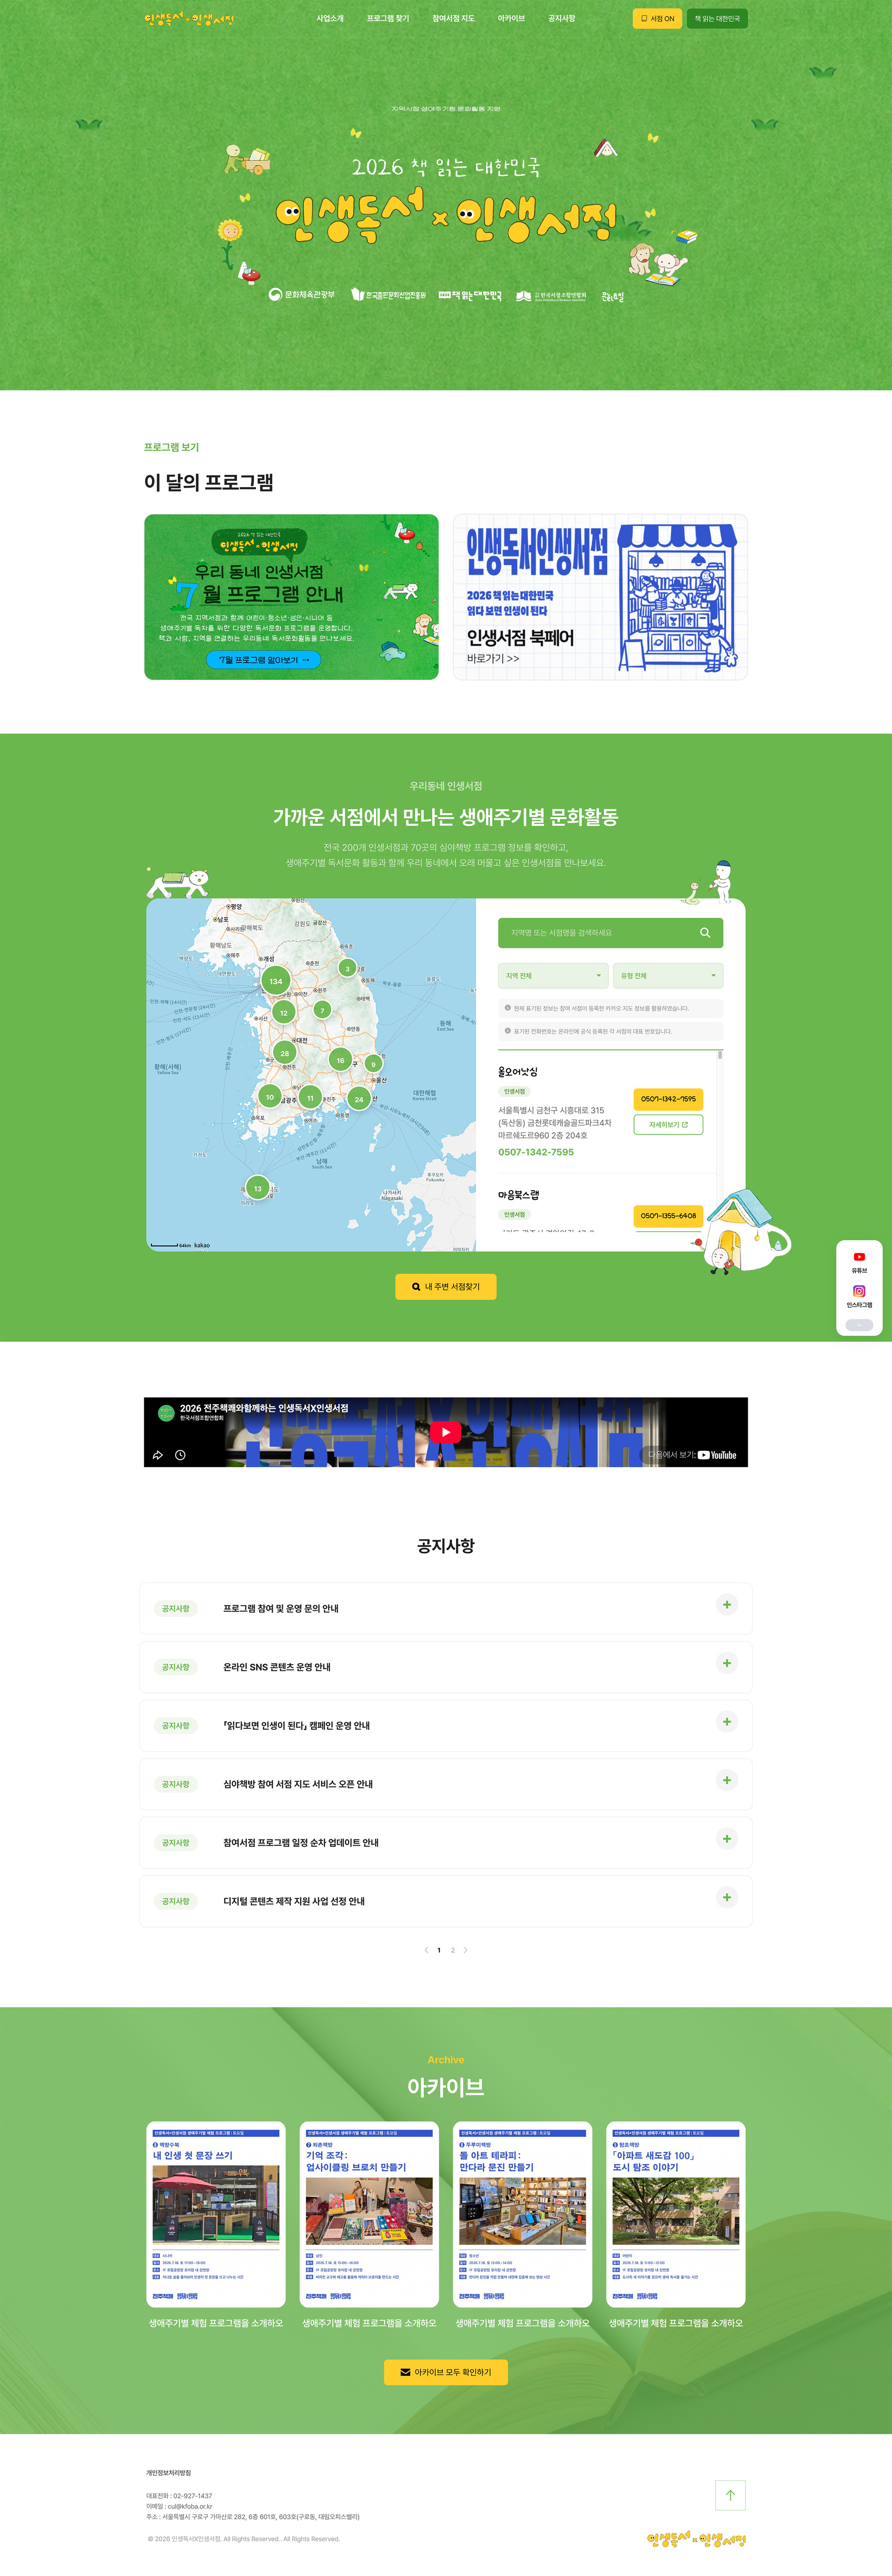Viewport: 892px width, 2576px height.
Task: Select notices page 2
Action: click(453, 1950)
